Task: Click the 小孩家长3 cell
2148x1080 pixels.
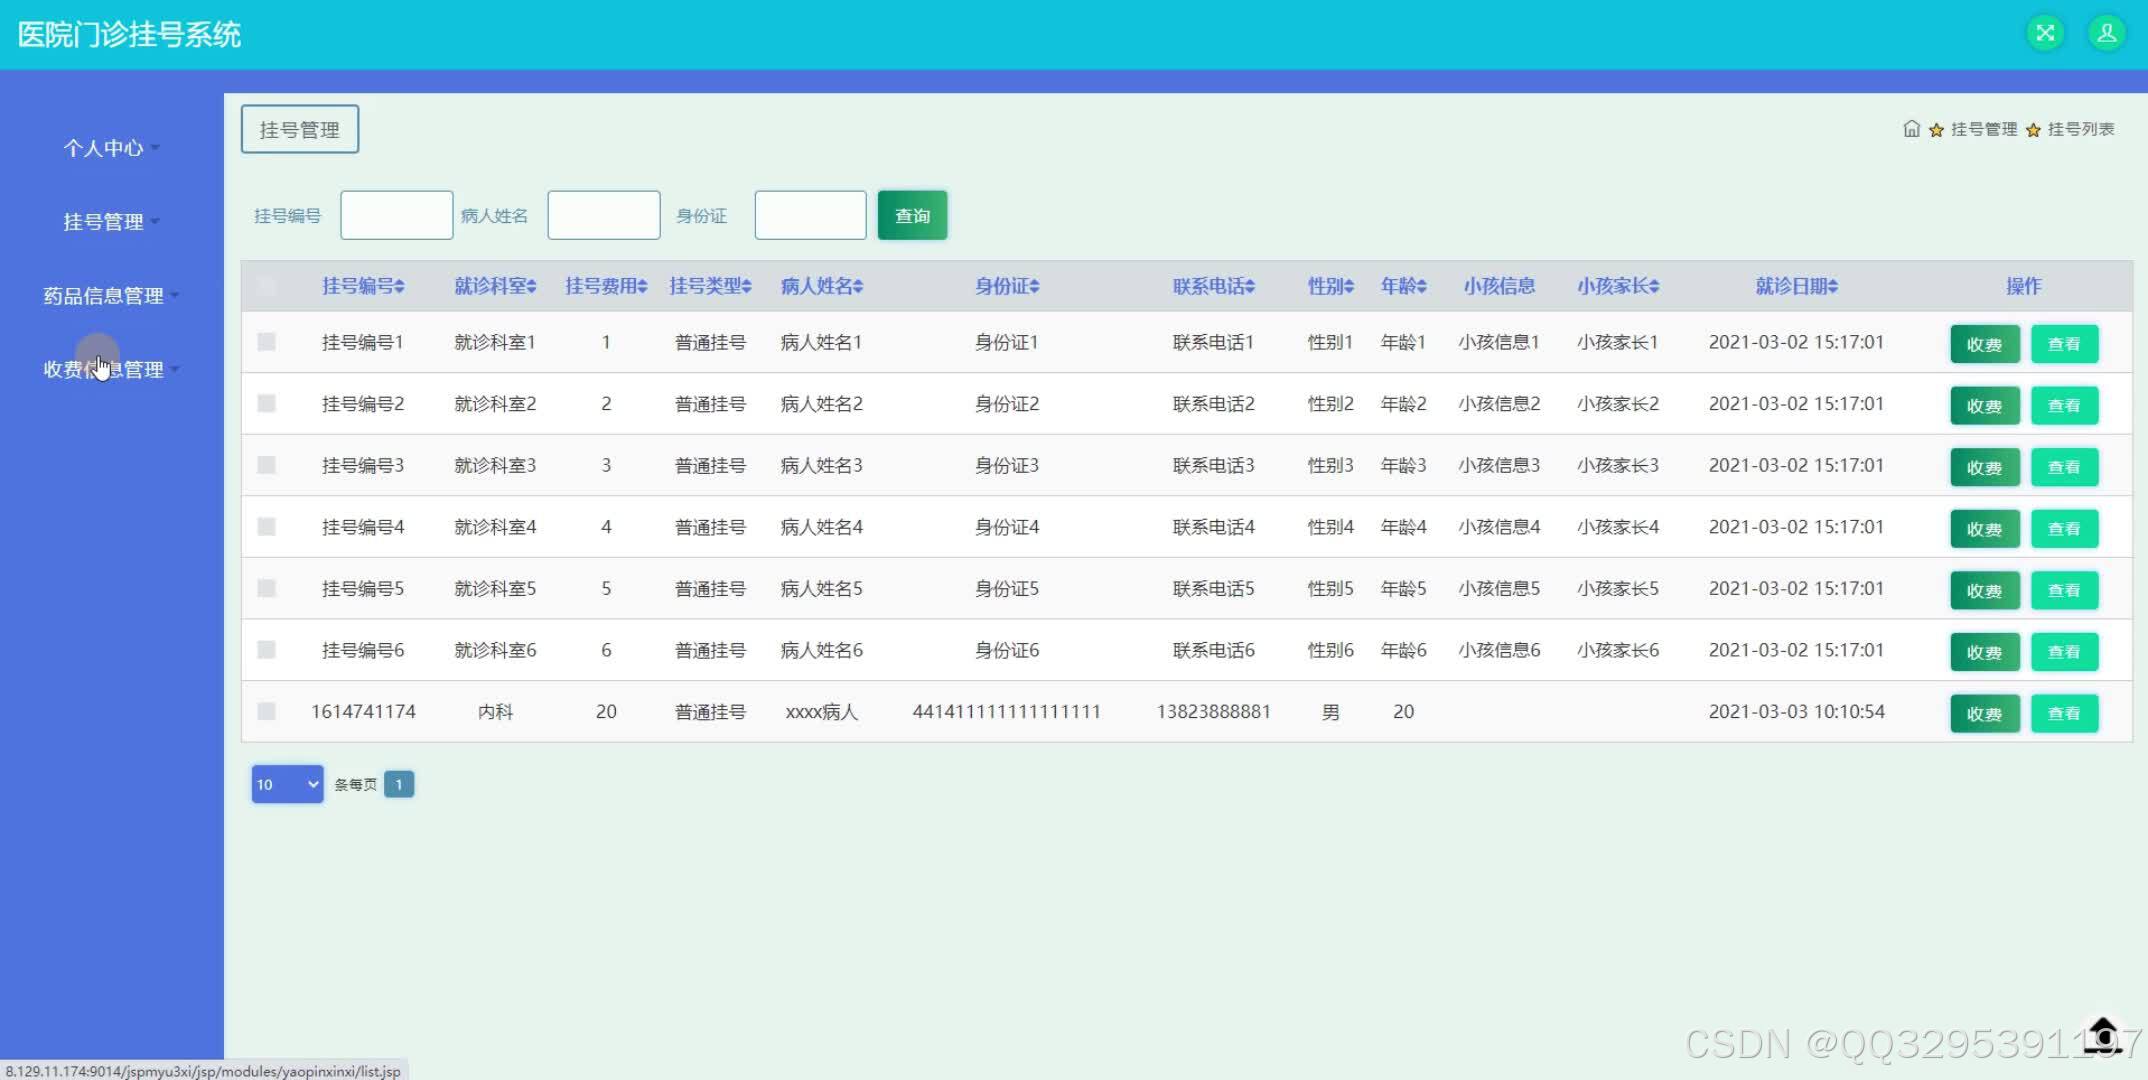Action: [1618, 465]
